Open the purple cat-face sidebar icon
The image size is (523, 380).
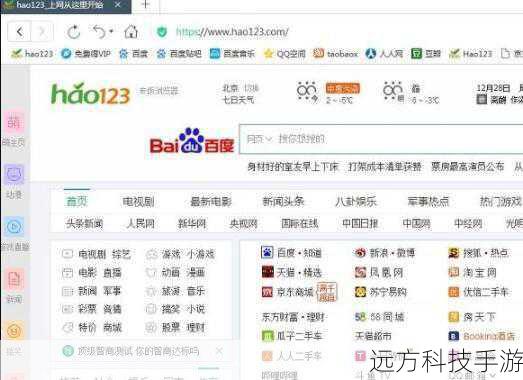[14, 174]
